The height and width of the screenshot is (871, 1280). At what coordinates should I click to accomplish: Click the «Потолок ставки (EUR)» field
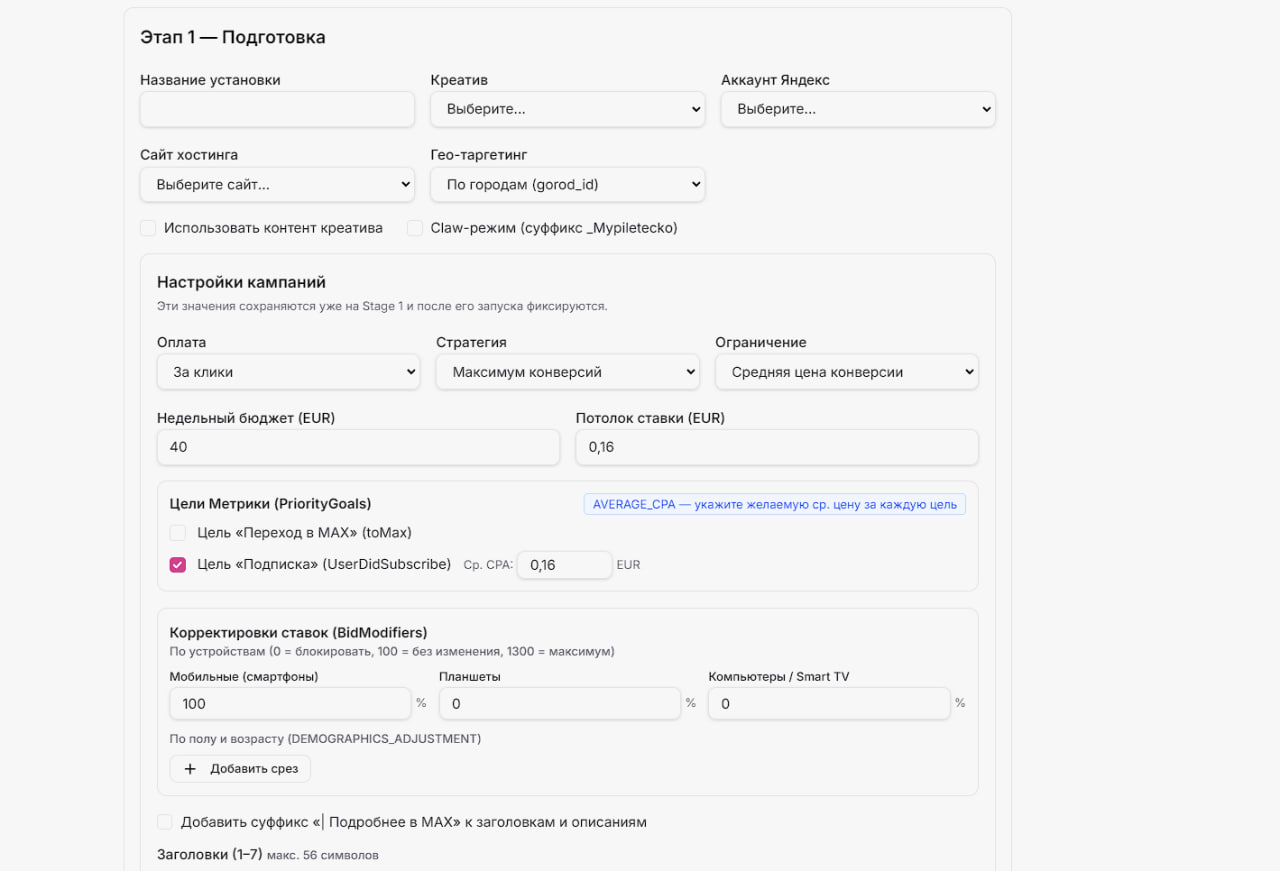coord(777,447)
